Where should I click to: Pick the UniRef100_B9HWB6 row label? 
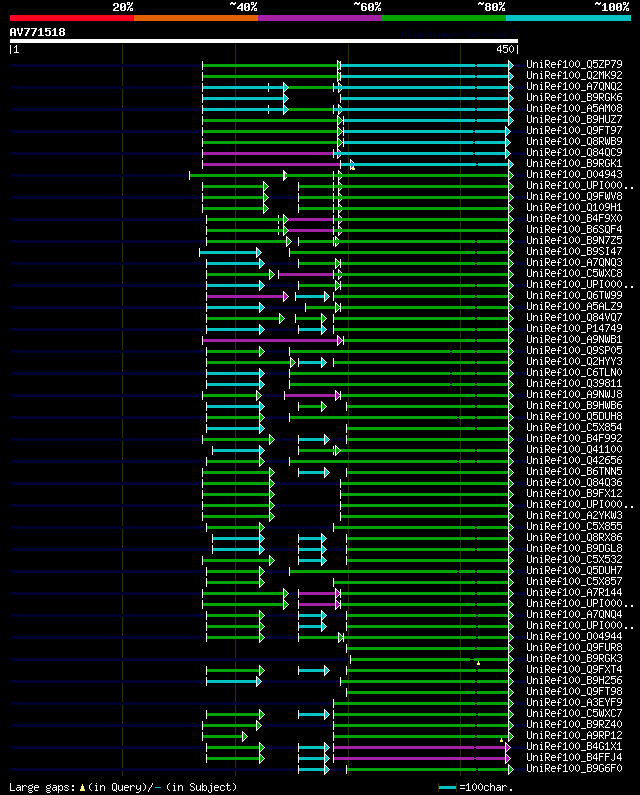(x=574, y=405)
